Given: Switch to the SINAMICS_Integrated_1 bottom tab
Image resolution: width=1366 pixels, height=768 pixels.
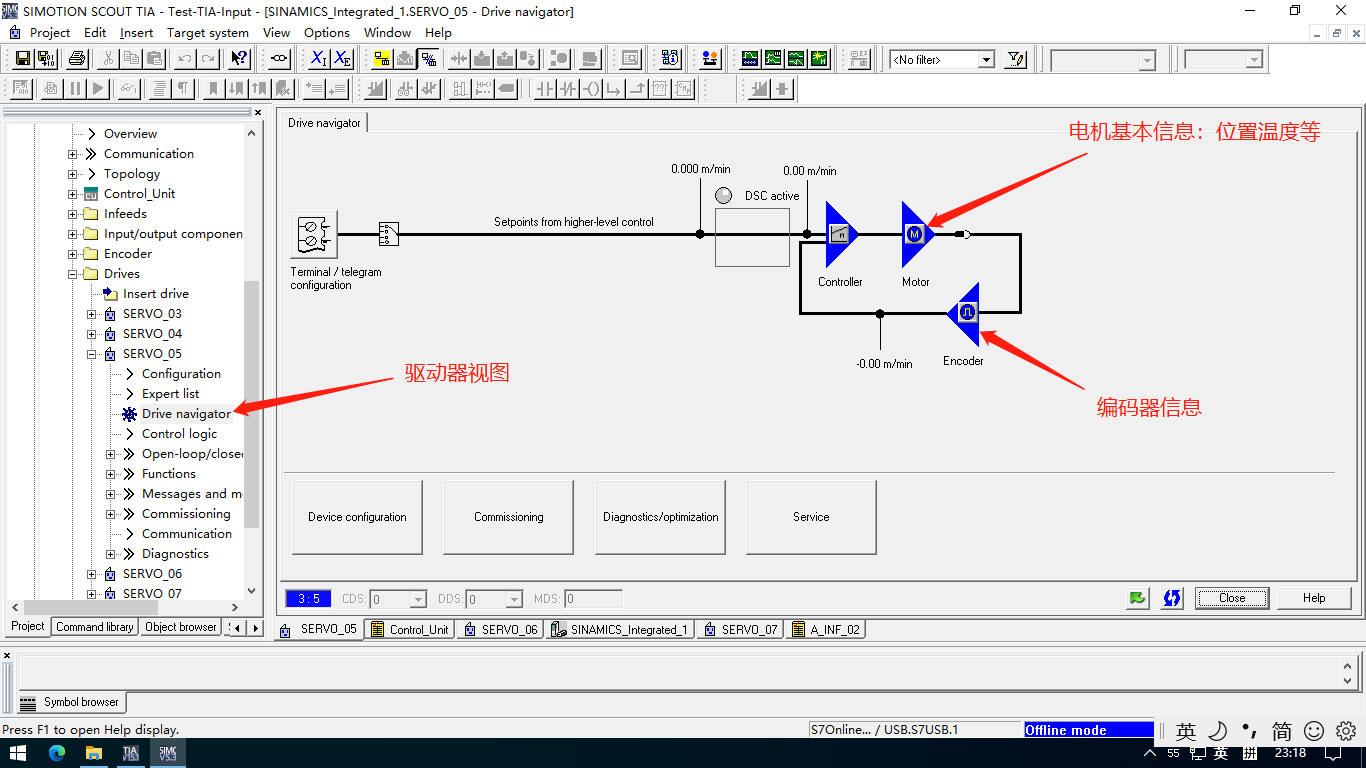Looking at the screenshot, I should (619, 629).
